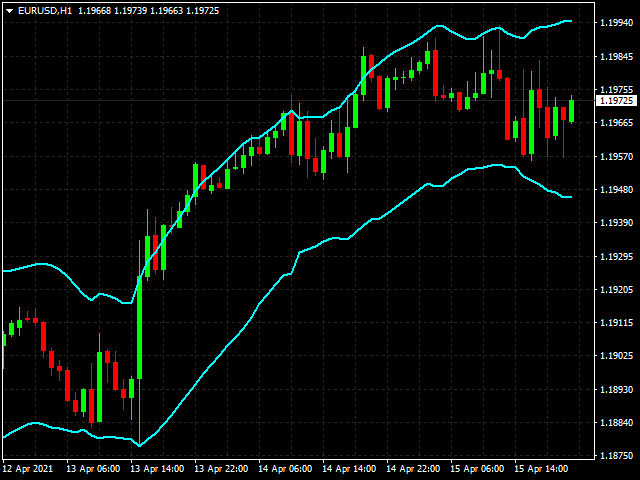Click the 1.19390 price scale label
The width and height of the screenshot is (640, 480).
pyautogui.click(x=616, y=223)
